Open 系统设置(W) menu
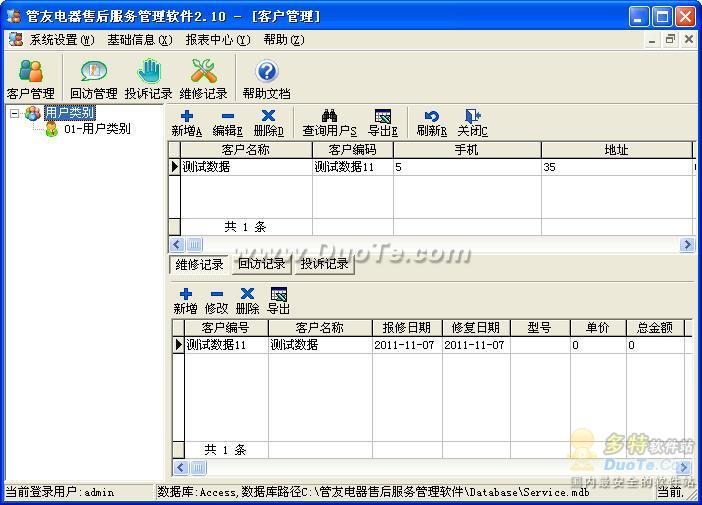702x505 pixels. [x=62, y=40]
